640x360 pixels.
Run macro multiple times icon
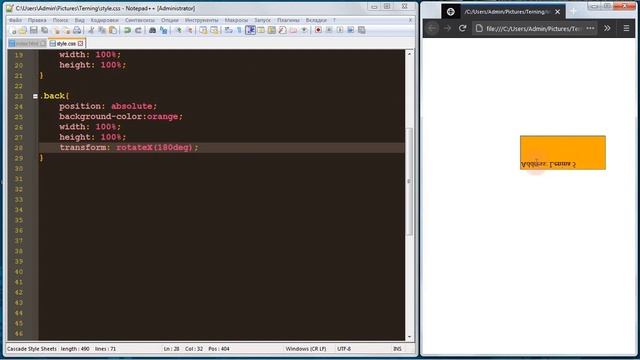pos(351,30)
